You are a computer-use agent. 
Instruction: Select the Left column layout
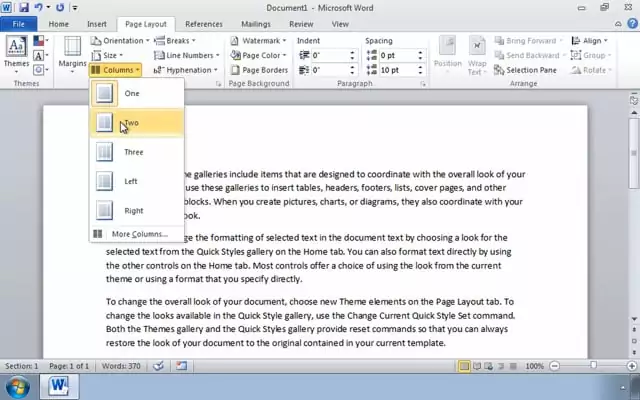pos(137,181)
